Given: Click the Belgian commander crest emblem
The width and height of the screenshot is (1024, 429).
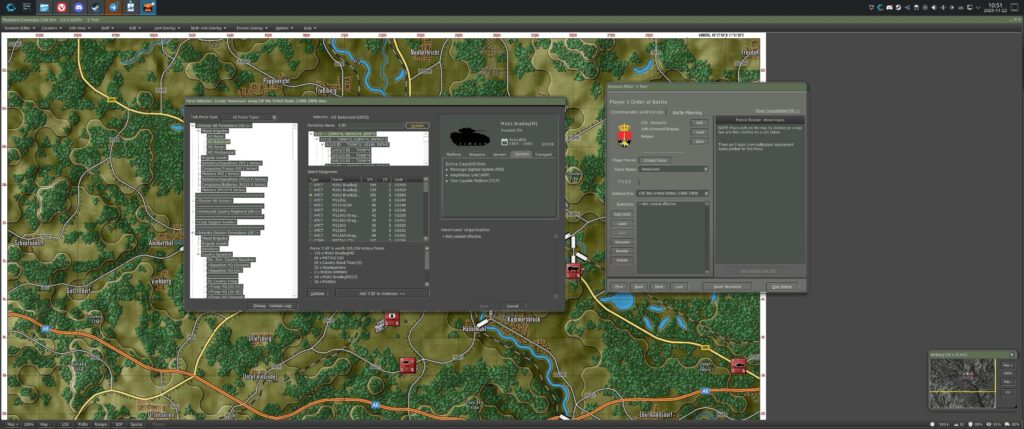Looking at the screenshot, I should (625, 133).
